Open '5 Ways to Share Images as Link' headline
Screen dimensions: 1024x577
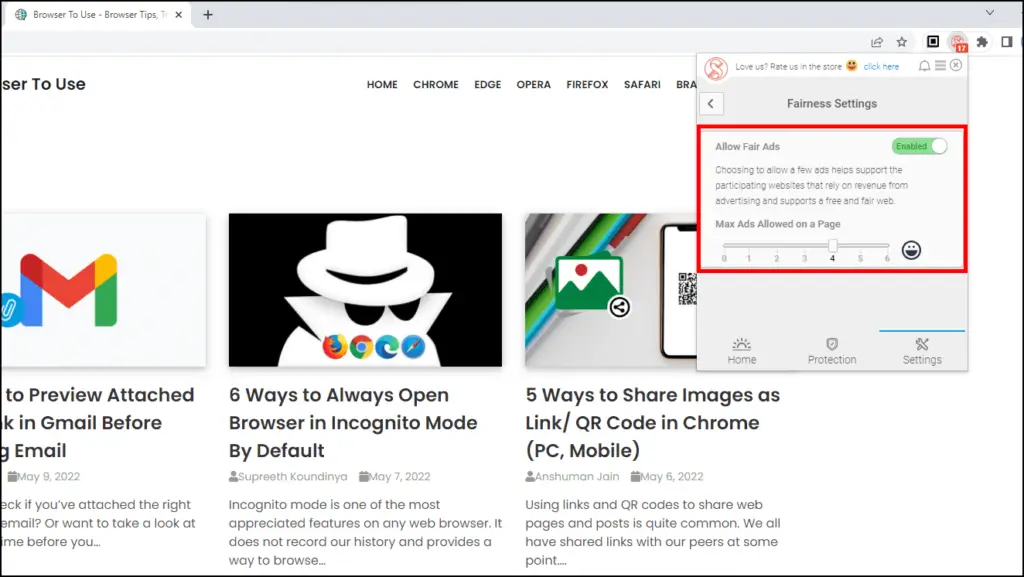coord(652,422)
